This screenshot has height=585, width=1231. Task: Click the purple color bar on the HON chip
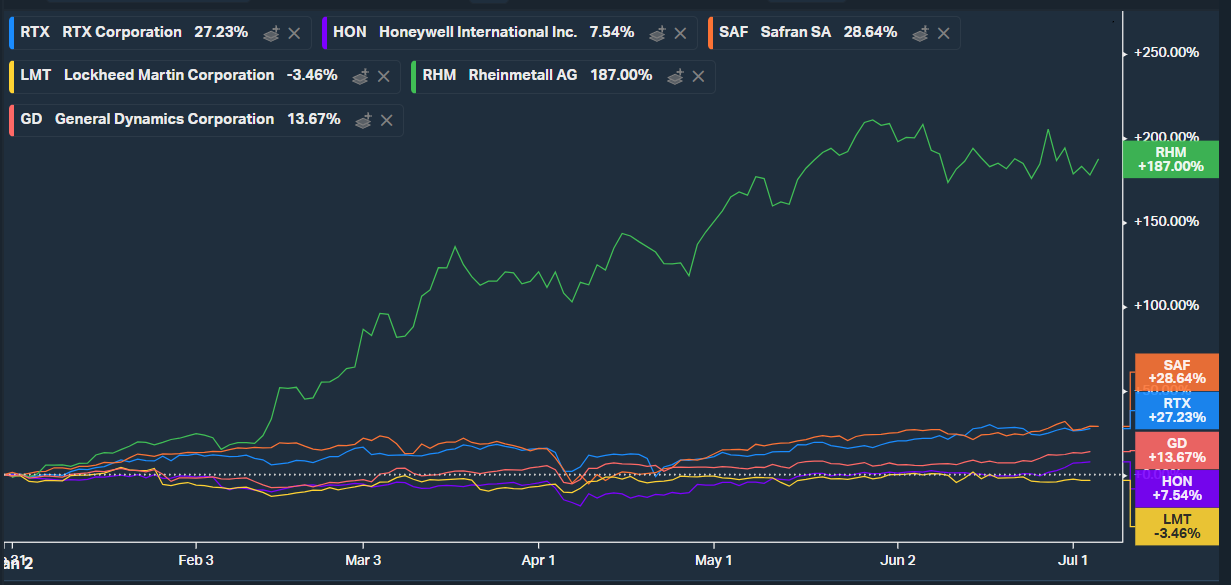tap(326, 32)
